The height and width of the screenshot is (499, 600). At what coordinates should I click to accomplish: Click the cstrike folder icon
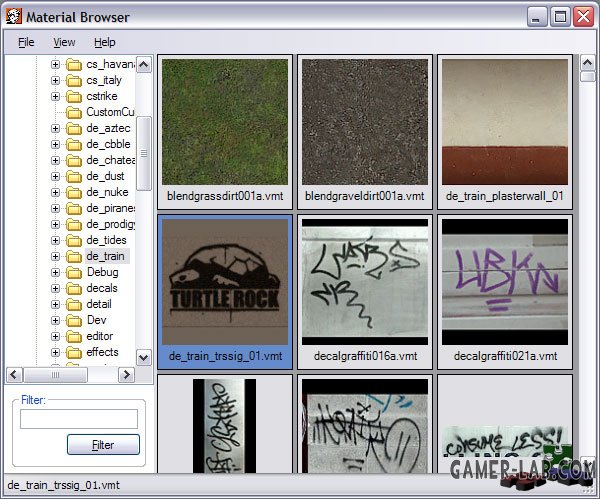pyautogui.click(x=74, y=97)
